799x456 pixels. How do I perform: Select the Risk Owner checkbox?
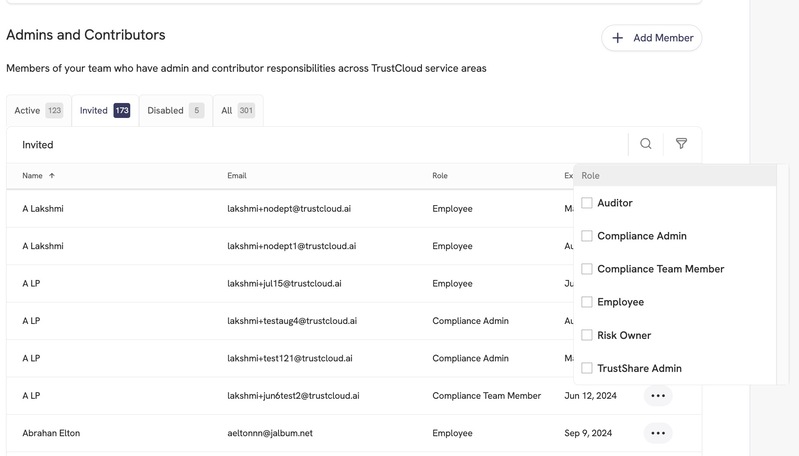(x=587, y=335)
